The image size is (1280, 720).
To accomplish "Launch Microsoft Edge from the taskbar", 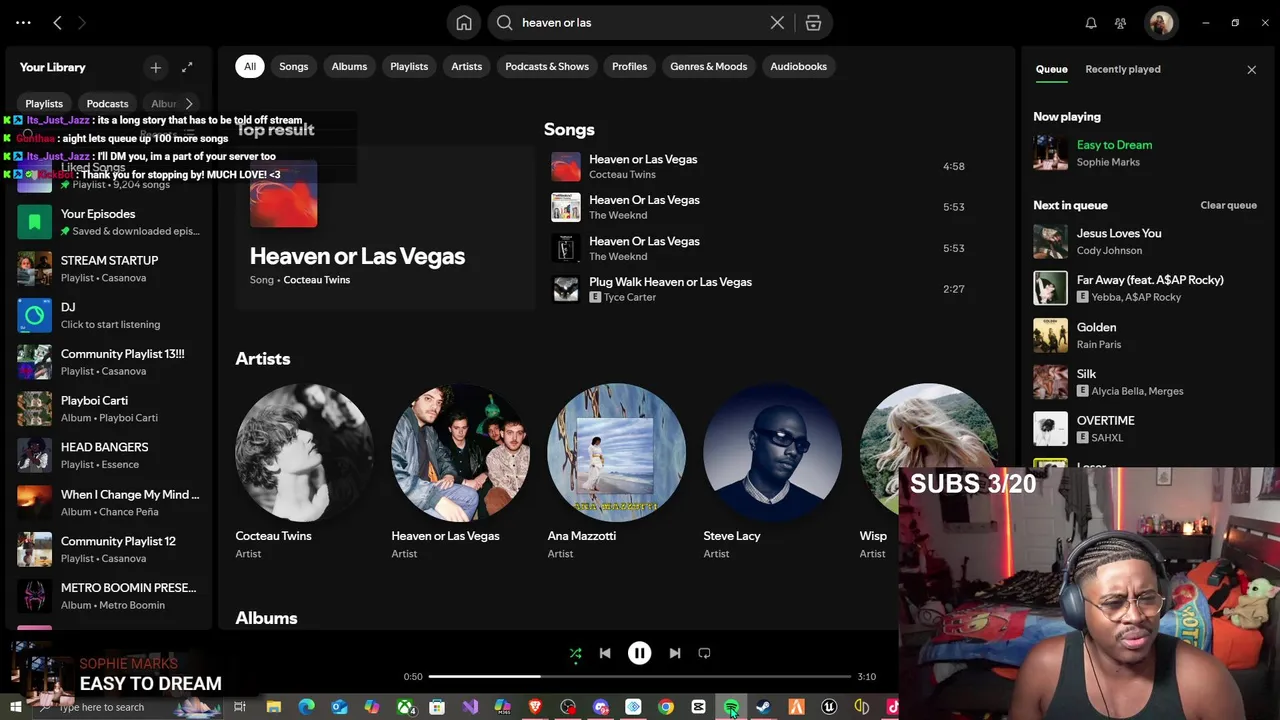I will click(306, 707).
